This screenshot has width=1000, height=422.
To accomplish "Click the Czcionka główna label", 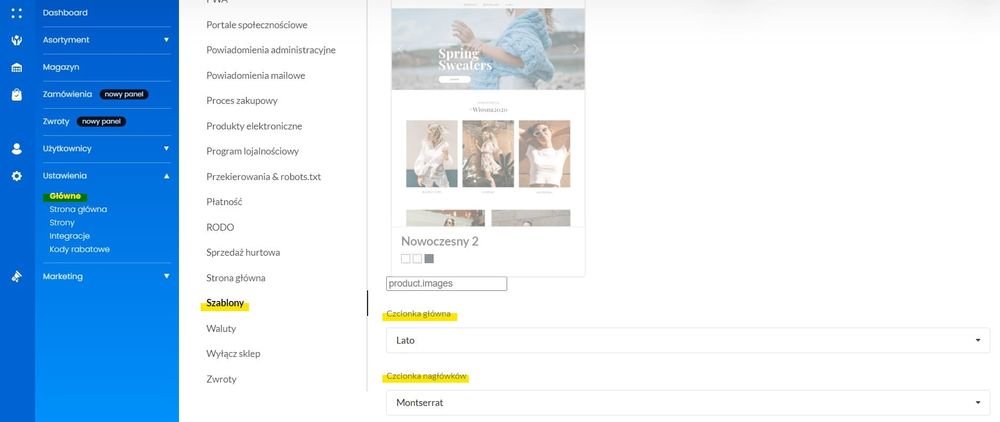I will click(x=420, y=315).
